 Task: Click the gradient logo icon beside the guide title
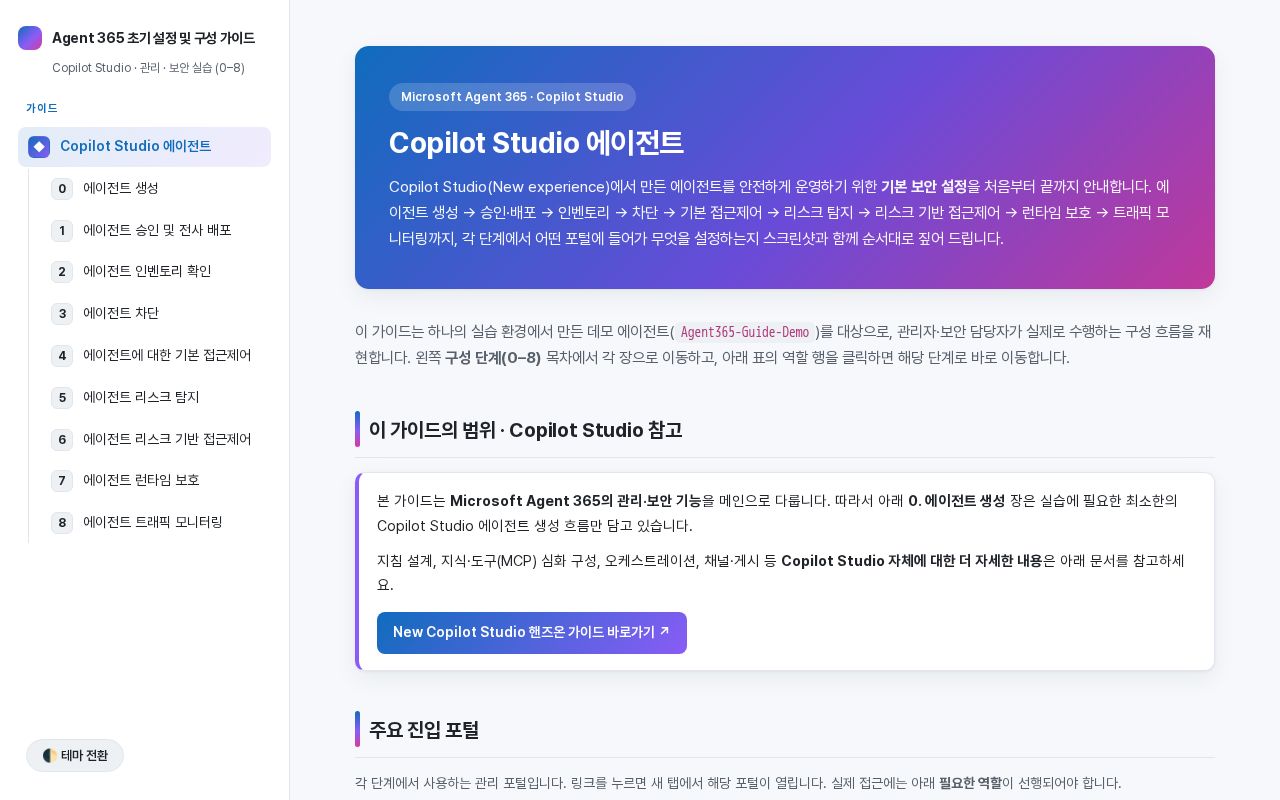(x=30, y=38)
